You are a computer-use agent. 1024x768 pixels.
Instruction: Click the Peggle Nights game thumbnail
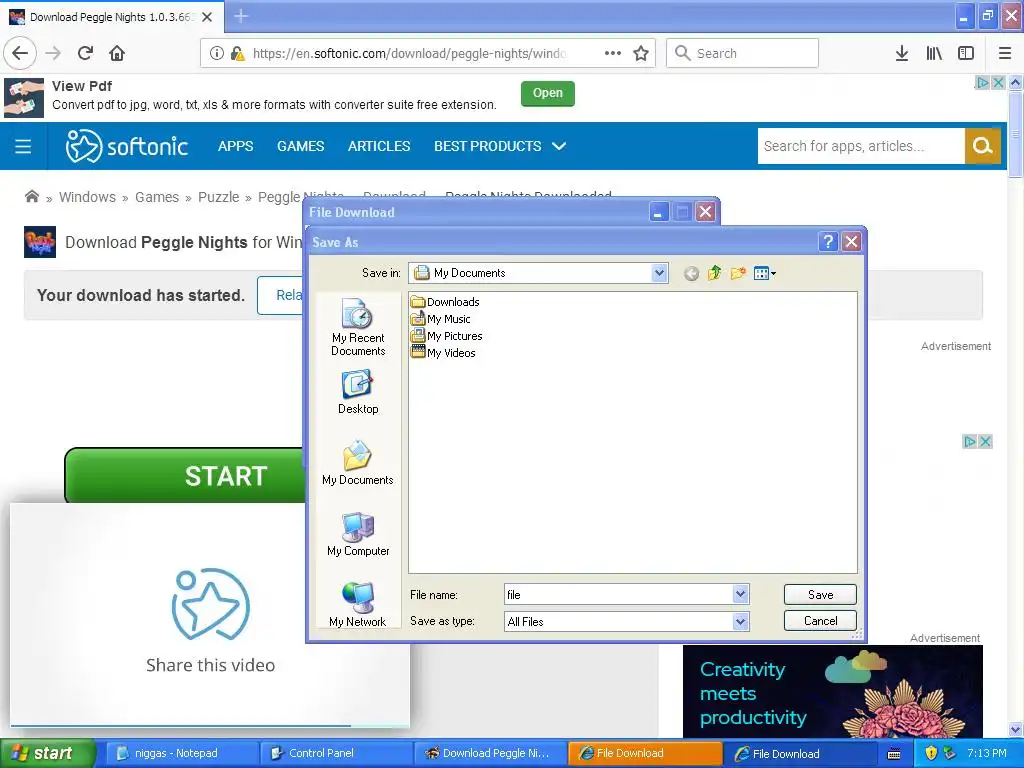click(40, 242)
